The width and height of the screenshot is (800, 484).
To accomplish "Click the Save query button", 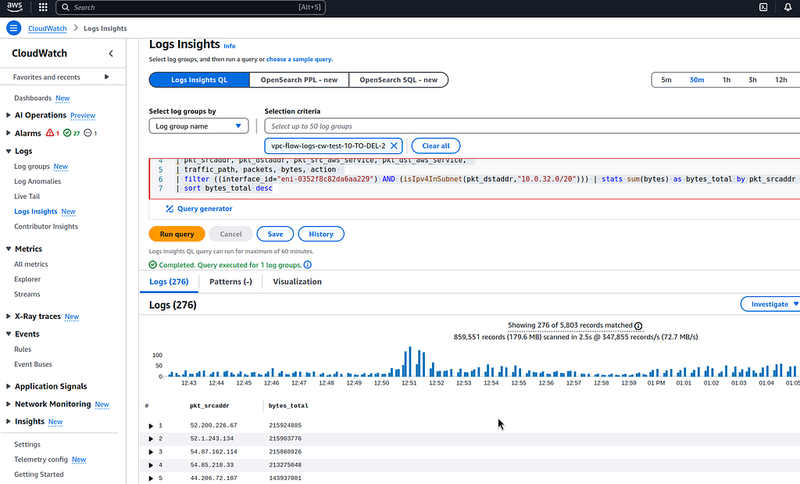I will 275,234.
